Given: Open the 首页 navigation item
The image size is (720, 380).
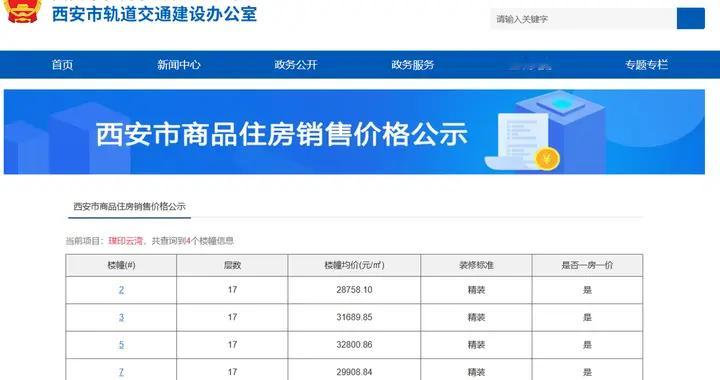Looking at the screenshot, I should (x=62, y=65).
